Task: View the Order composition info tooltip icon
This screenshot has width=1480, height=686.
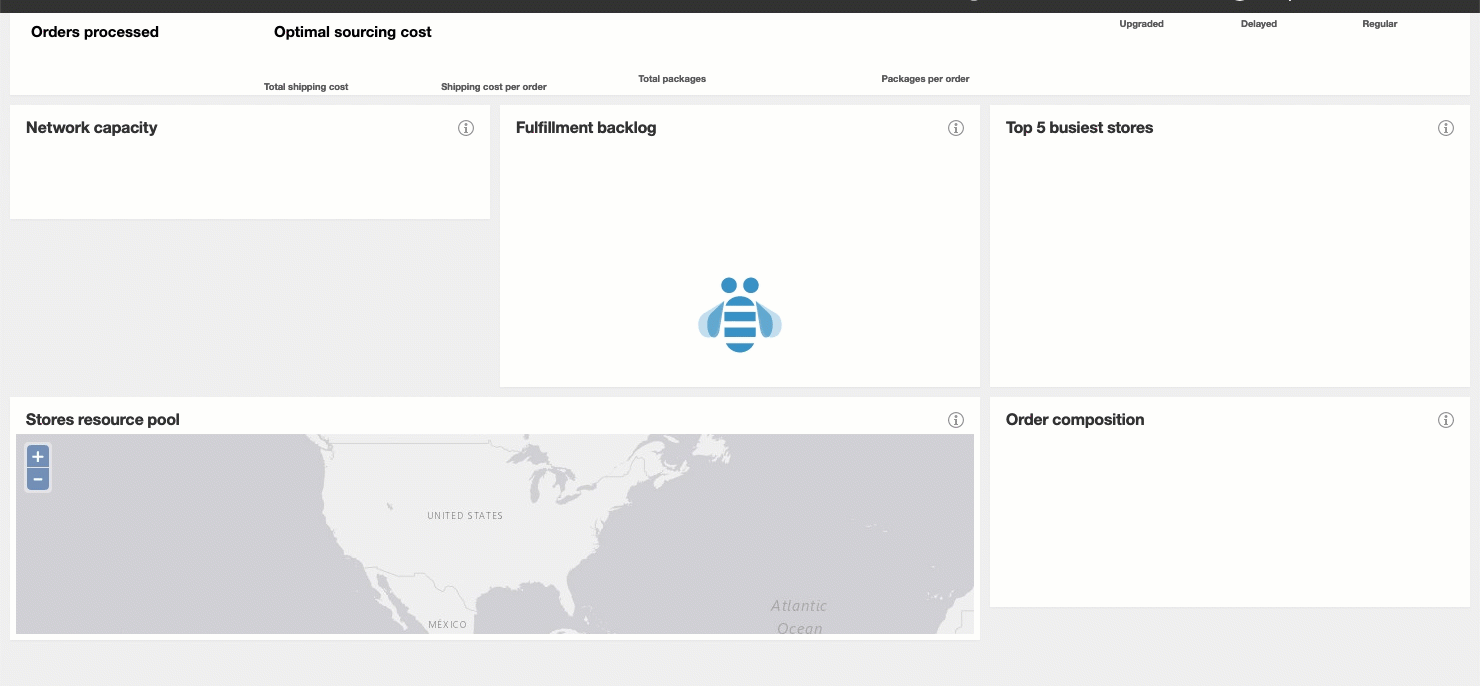Action: coord(1446,420)
